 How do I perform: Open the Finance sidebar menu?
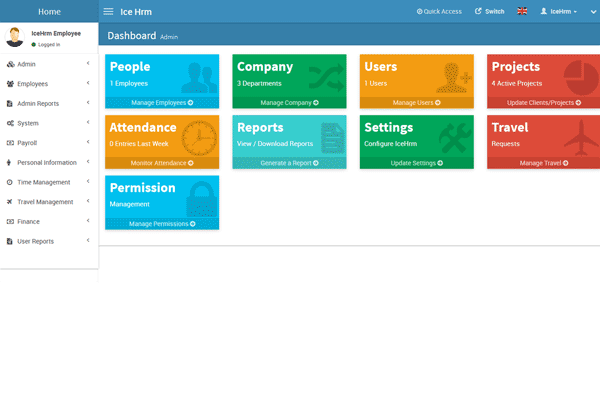(50, 221)
